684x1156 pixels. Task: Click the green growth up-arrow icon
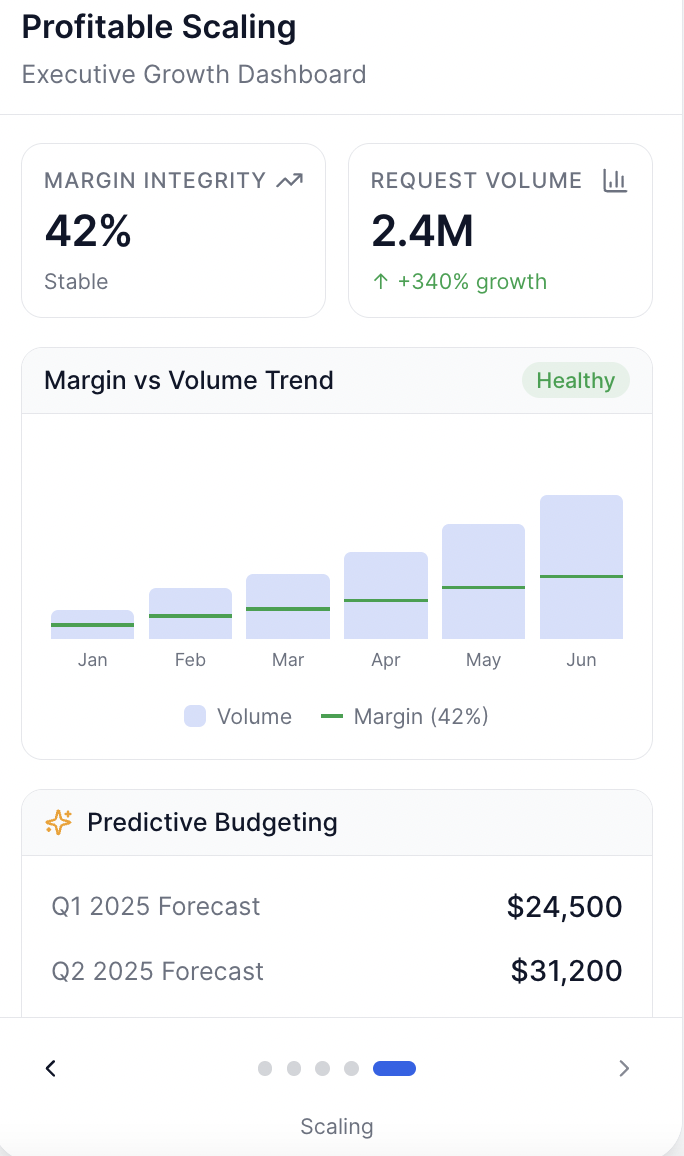coord(380,282)
